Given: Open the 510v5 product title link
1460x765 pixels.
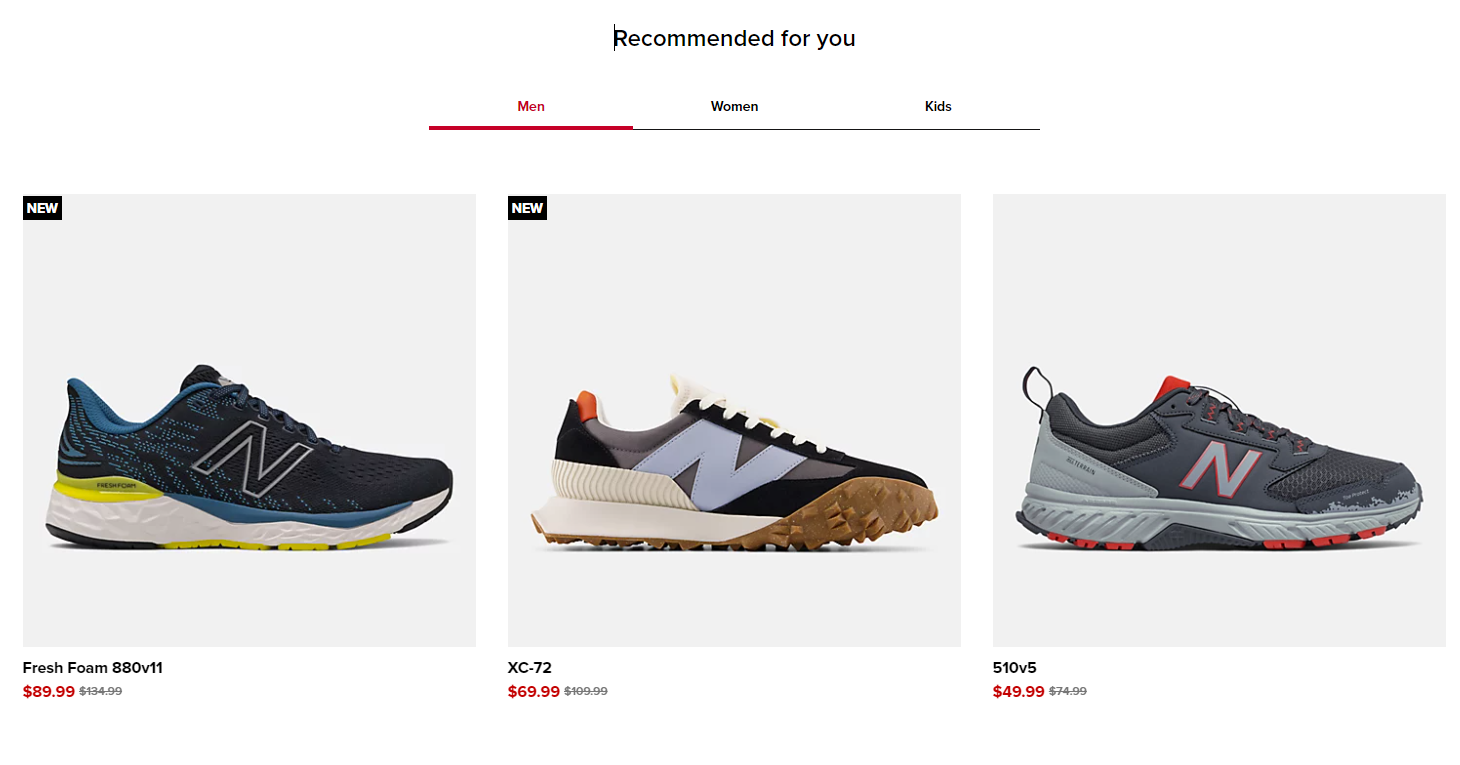Looking at the screenshot, I should click(1015, 668).
